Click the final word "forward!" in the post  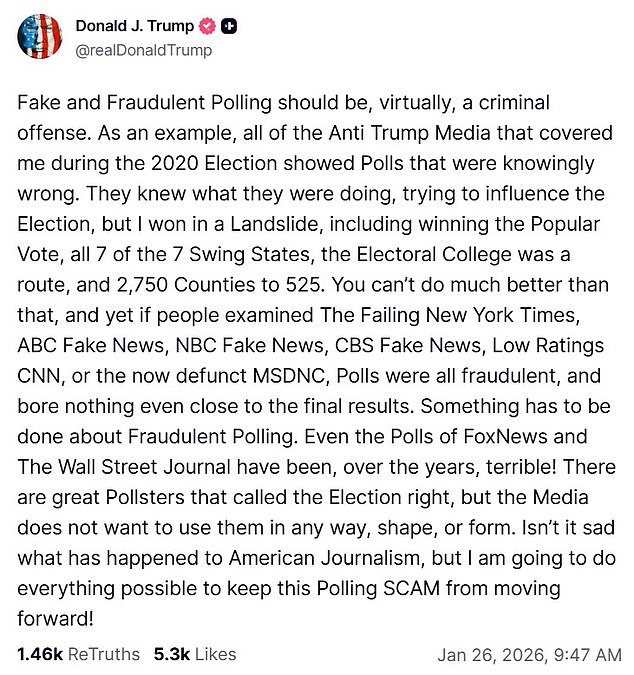[56, 618]
